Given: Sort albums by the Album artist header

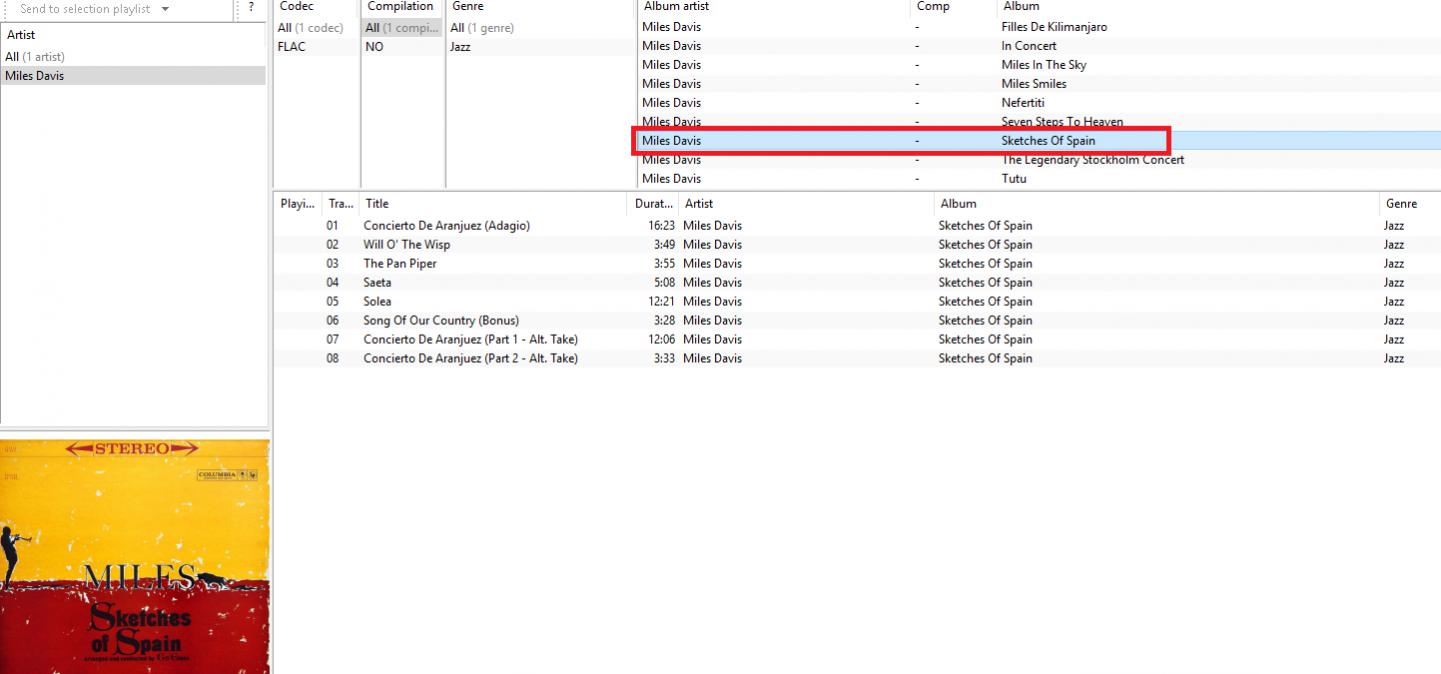Looking at the screenshot, I should pyautogui.click(x=676, y=7).
